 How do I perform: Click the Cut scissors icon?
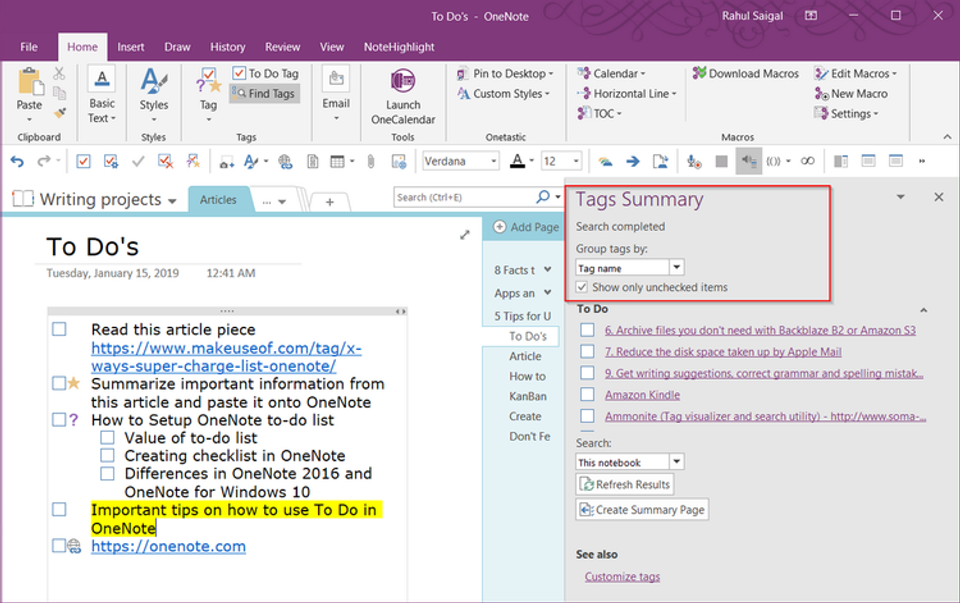(x=59, y=74)
